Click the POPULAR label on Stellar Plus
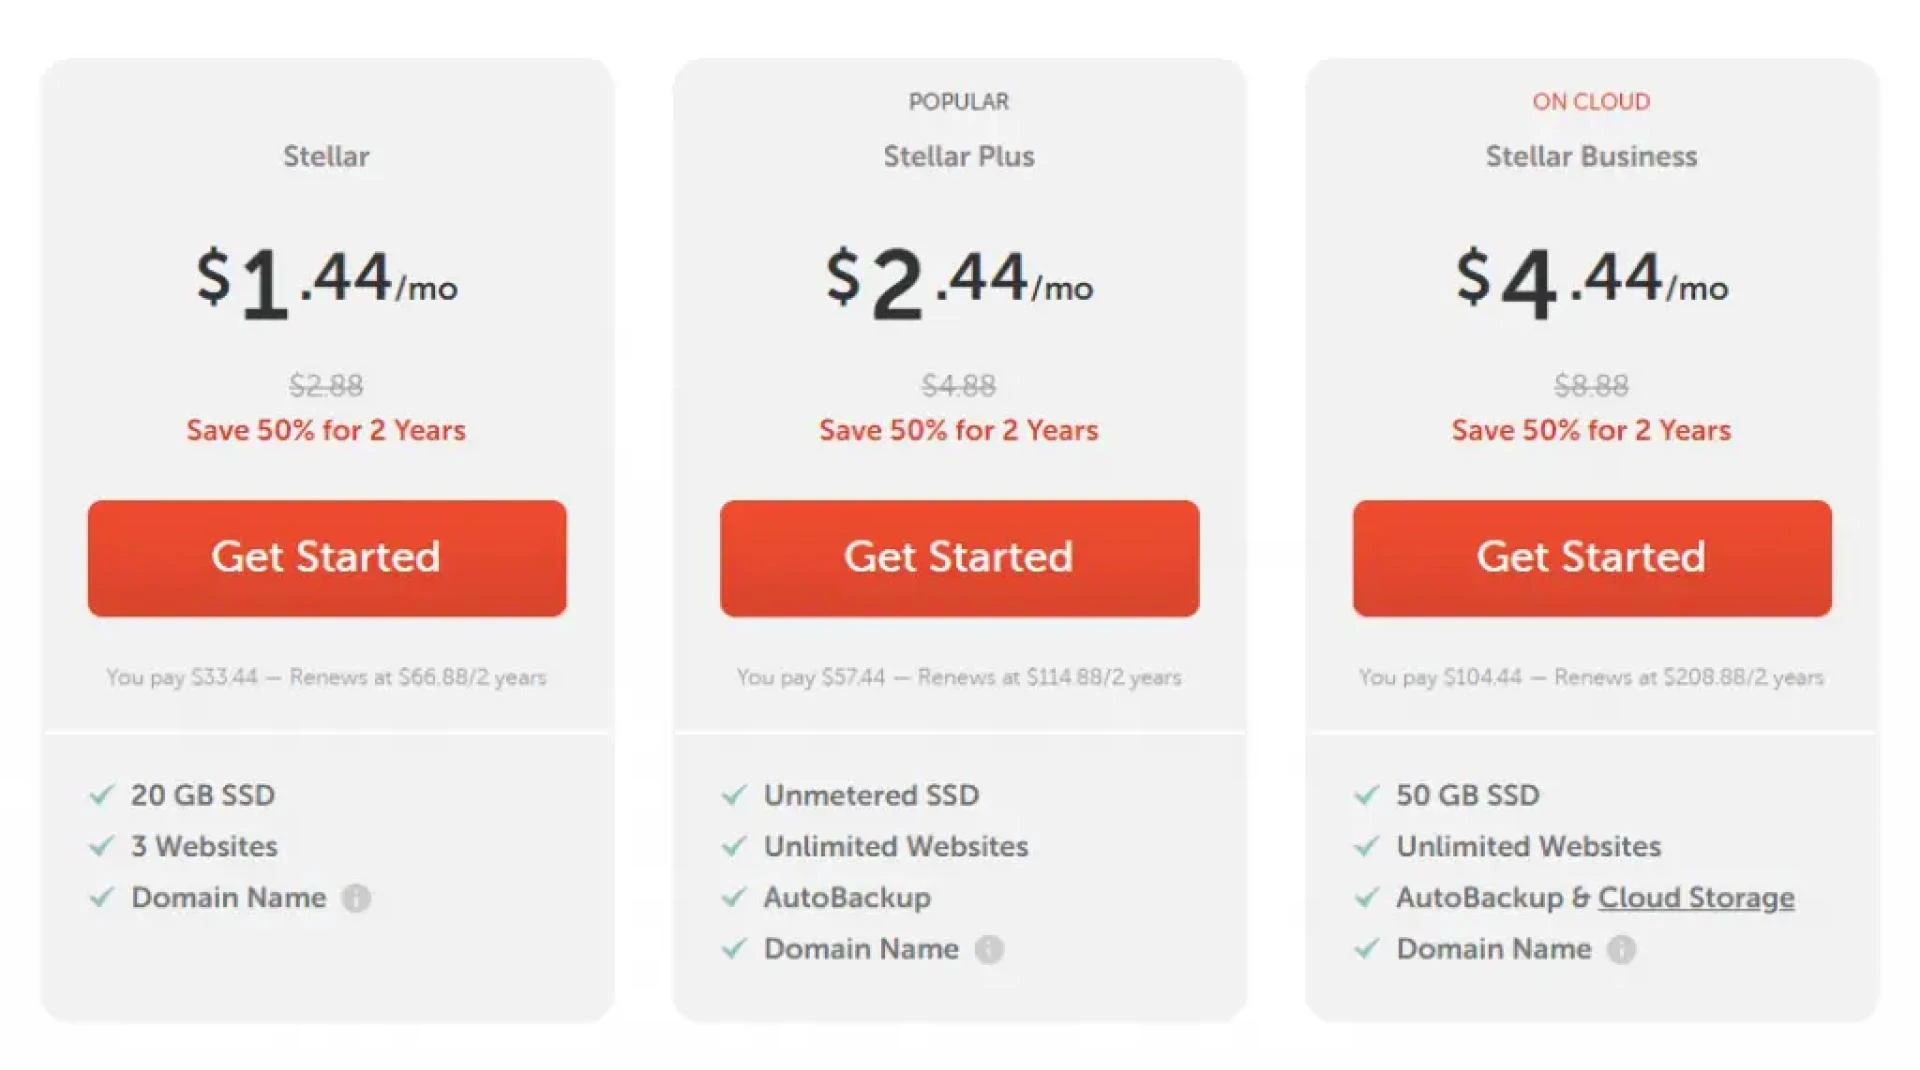 [959, 101]
